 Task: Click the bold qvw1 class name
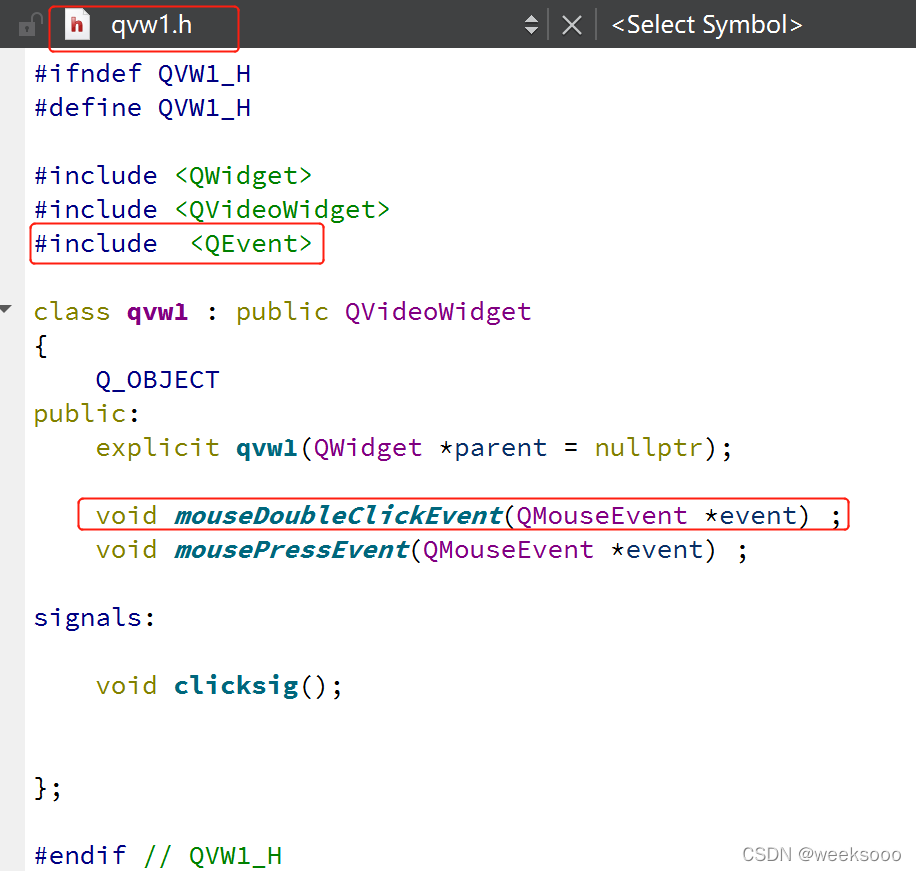click(158, 313)
